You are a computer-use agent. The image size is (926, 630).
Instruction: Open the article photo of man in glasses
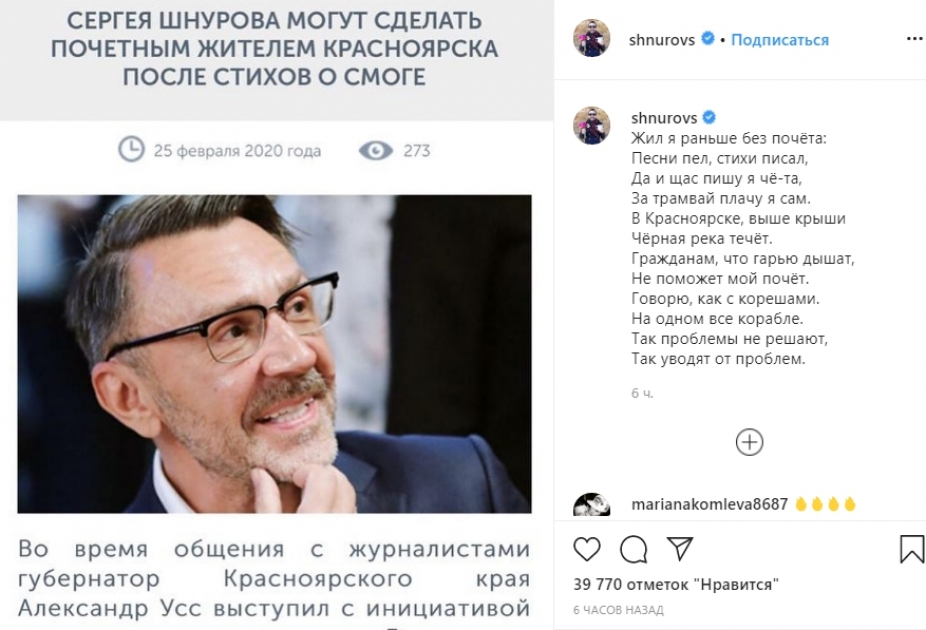tap(274, 354)
